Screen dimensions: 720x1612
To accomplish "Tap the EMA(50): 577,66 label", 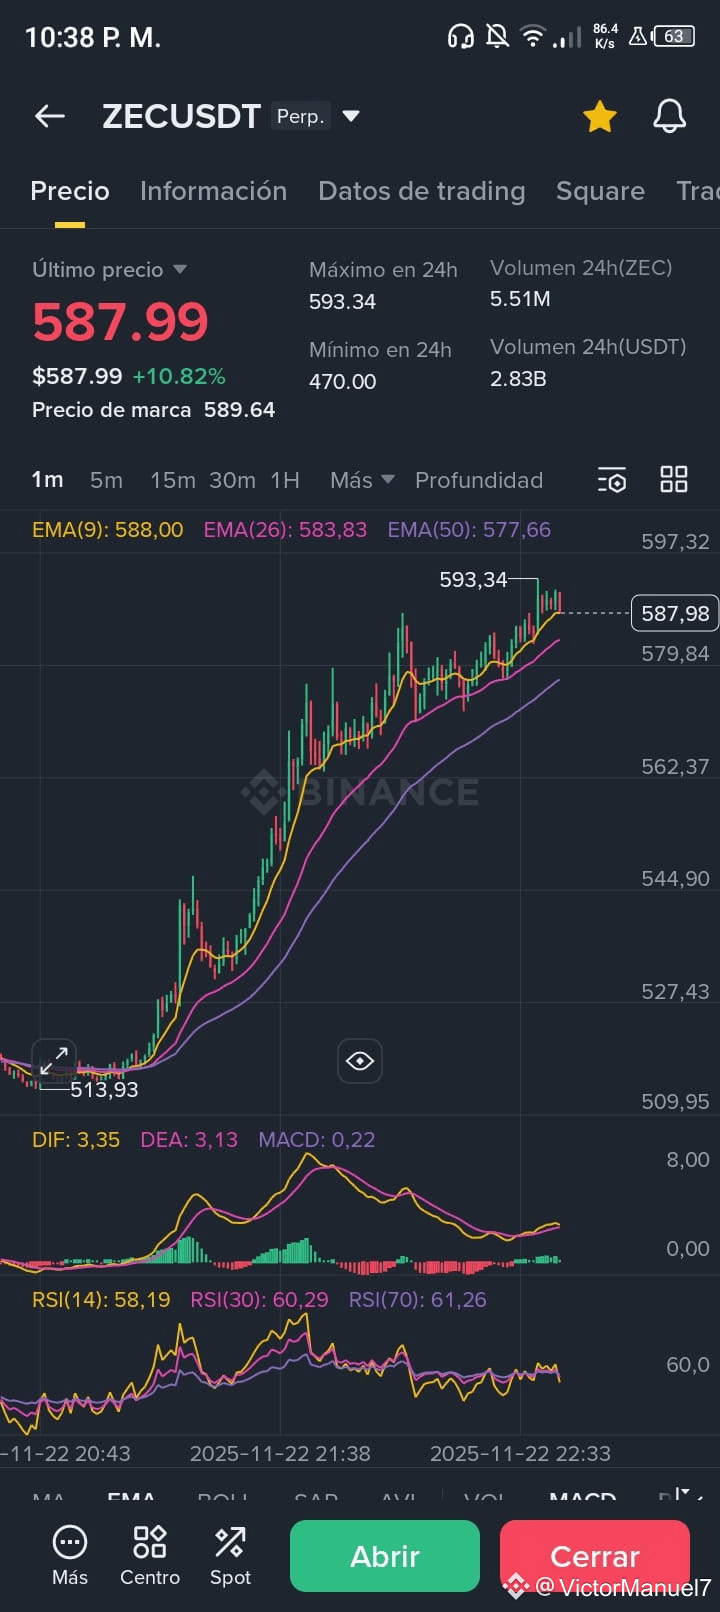I will [469, 530].
